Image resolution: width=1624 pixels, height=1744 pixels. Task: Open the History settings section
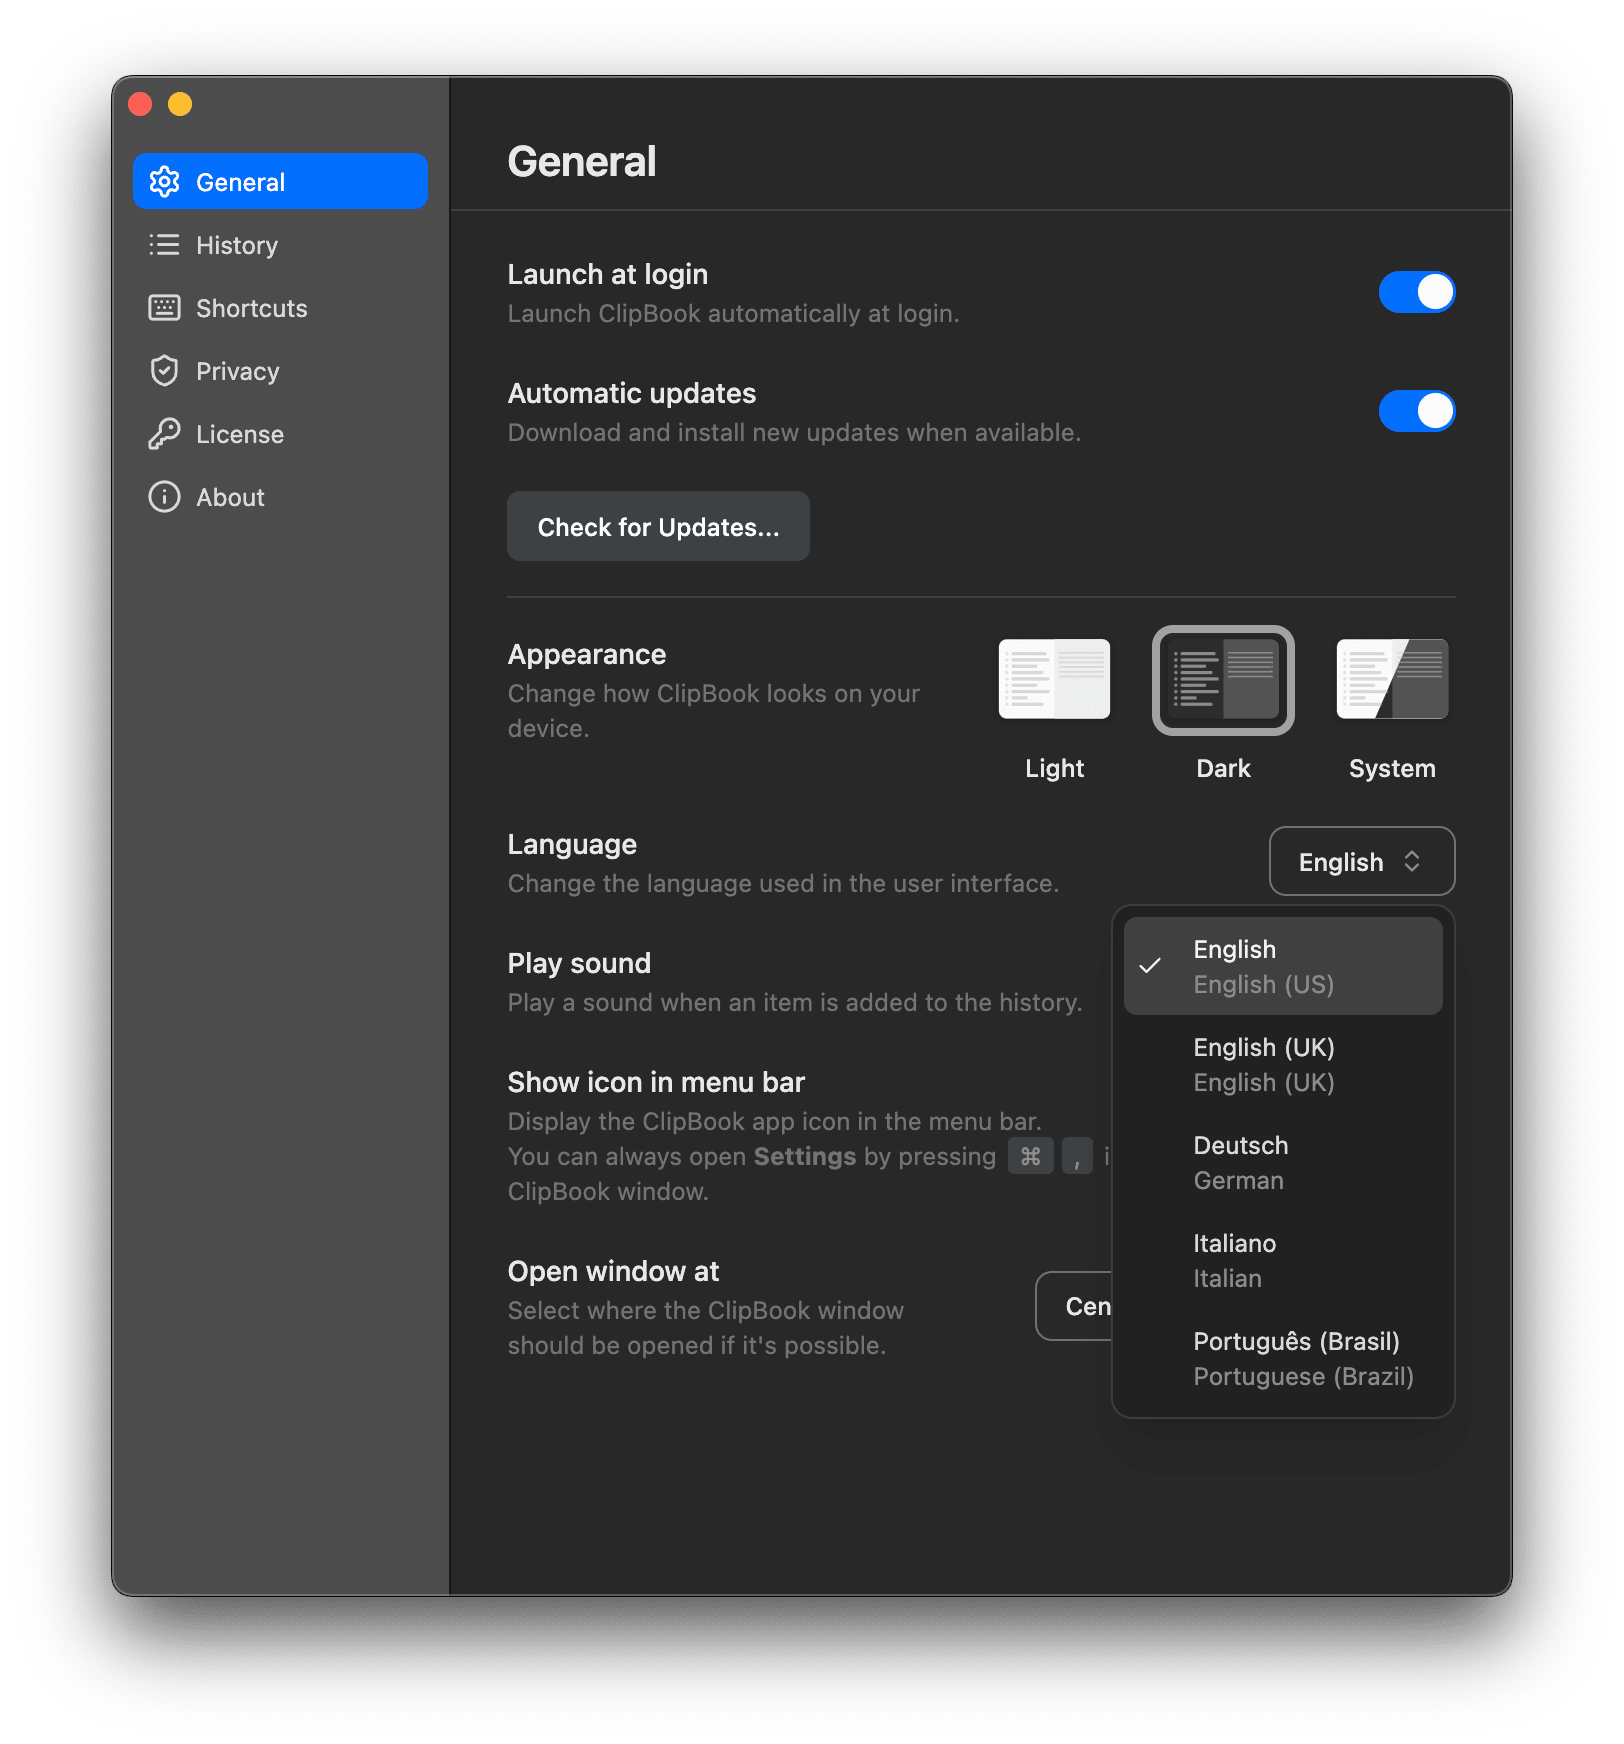click(280, 245)
